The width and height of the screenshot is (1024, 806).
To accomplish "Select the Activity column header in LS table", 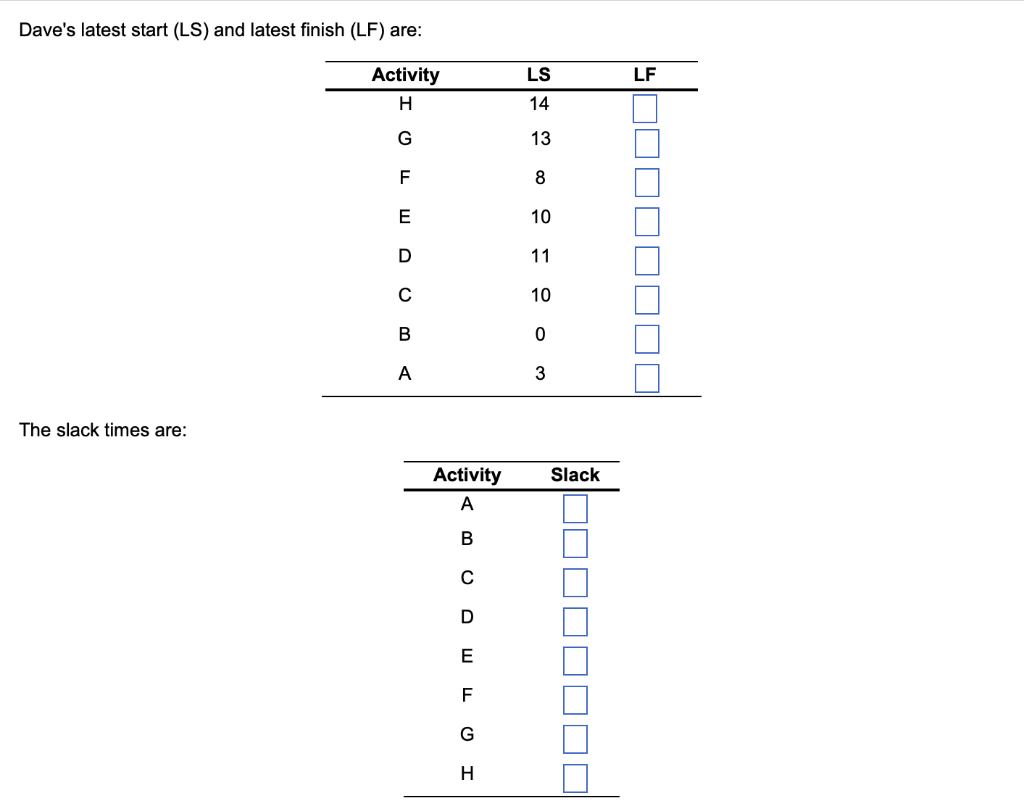I will click(x=405, y=74).
